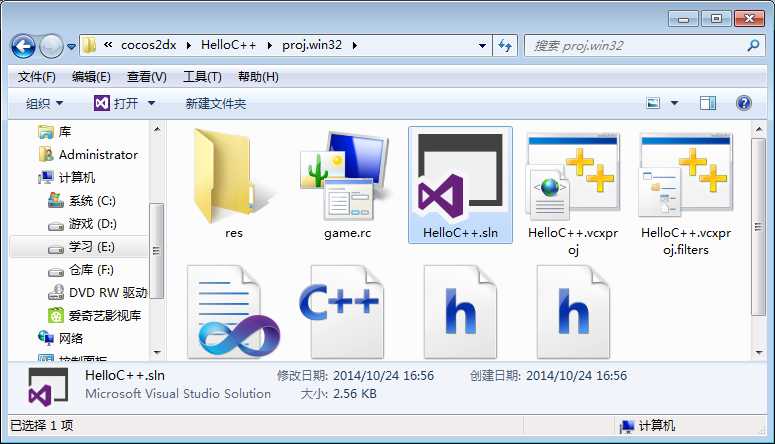Click the 打开 button with Visual Studio icon
The image size is (775, 444).
(x=116, y=103)
